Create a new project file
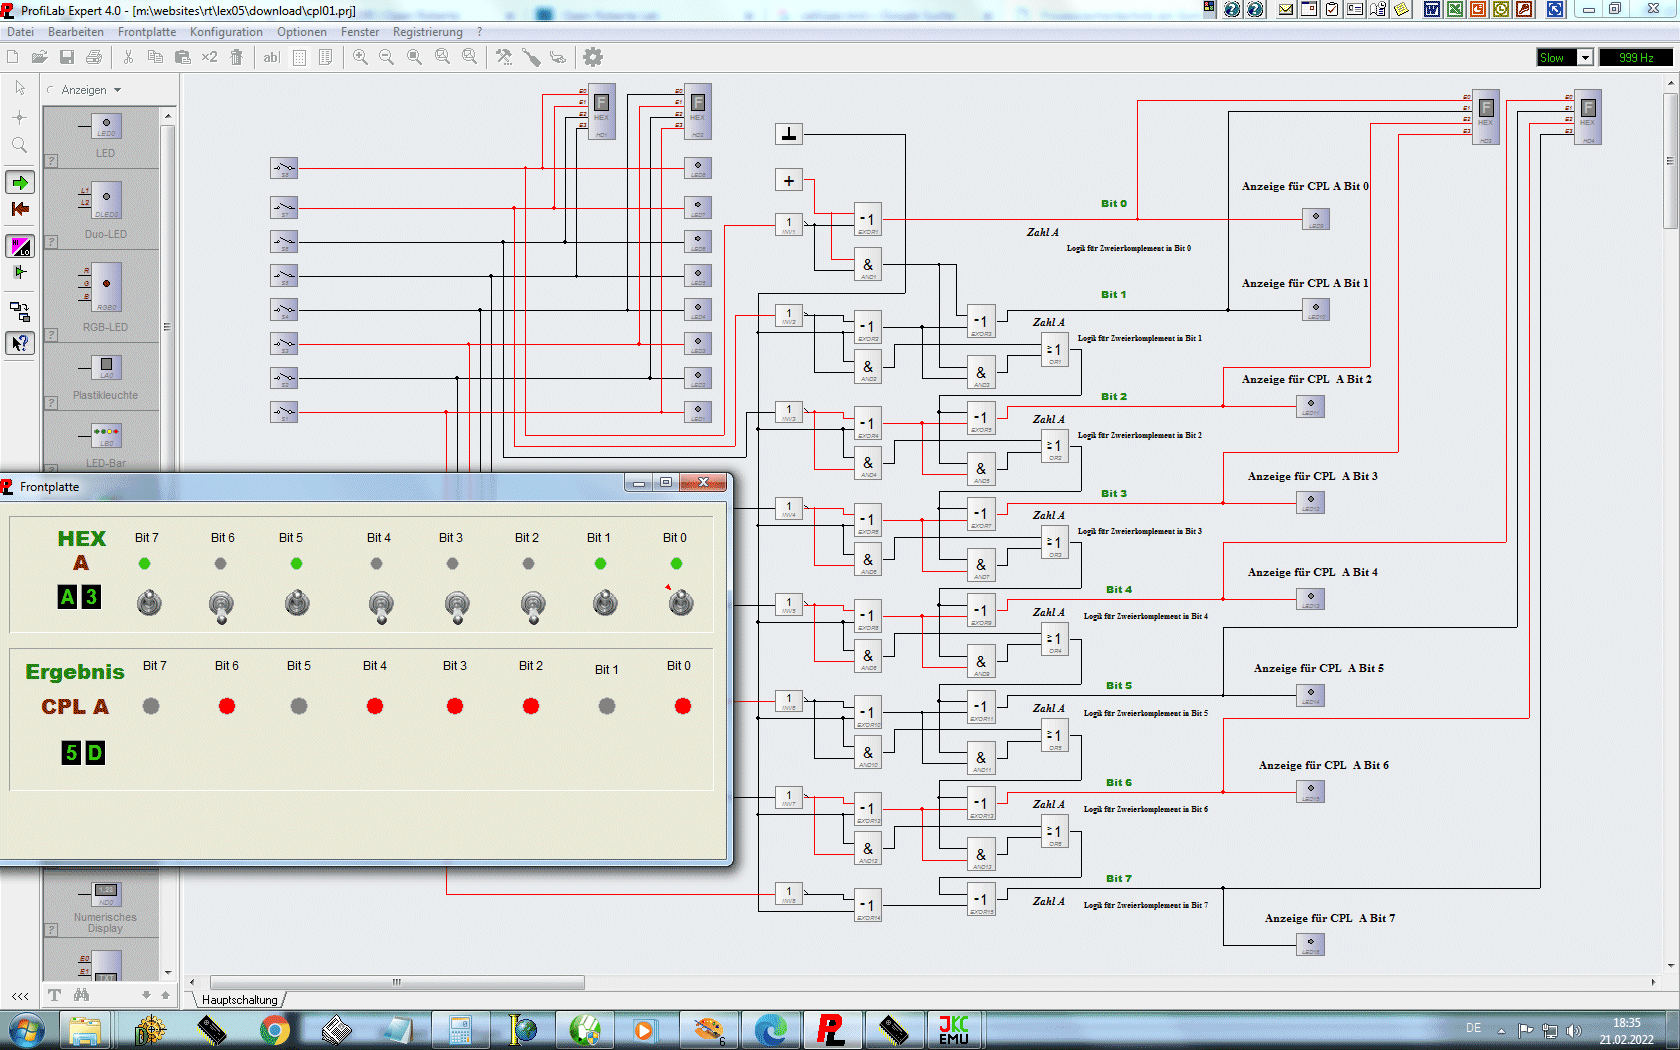Viewport: 1680px width, 1050px height. point(13,57)
